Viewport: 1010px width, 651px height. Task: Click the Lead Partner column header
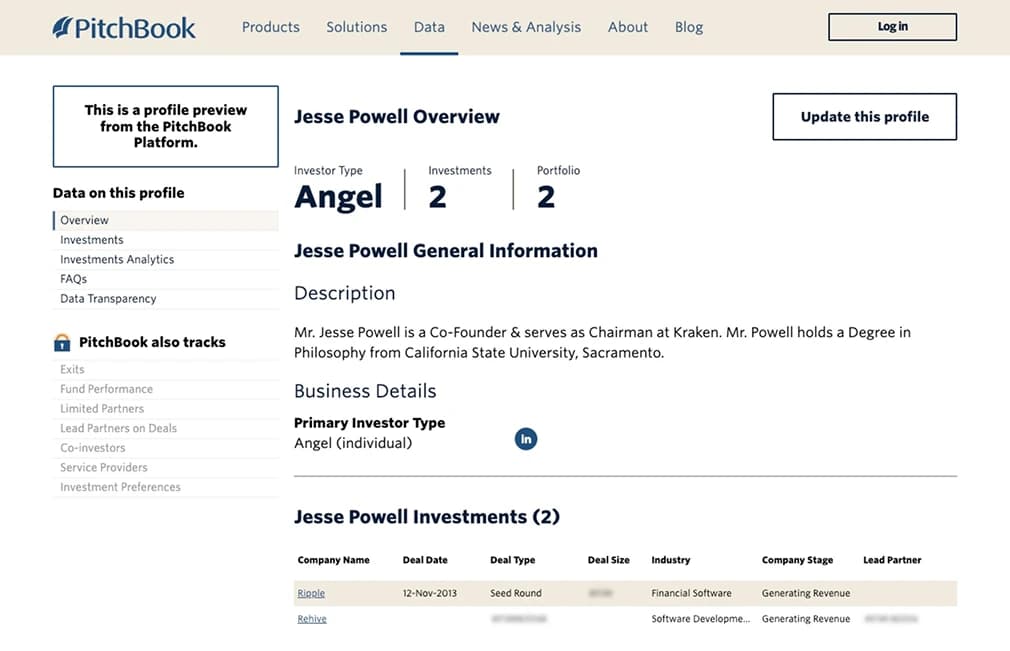click(x=892, y=560)
